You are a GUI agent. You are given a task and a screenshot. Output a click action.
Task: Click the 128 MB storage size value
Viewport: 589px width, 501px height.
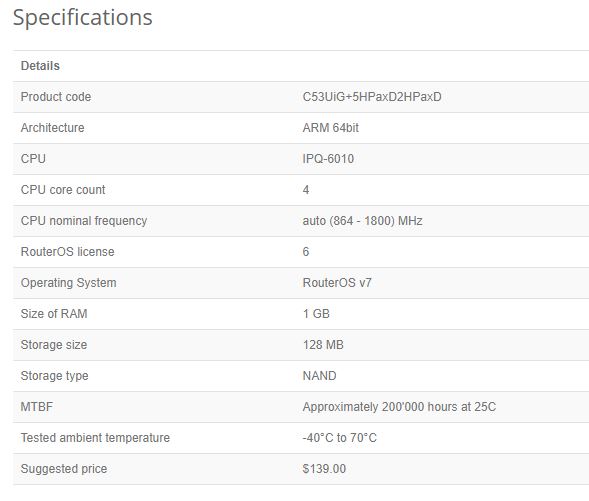[323, 345]
